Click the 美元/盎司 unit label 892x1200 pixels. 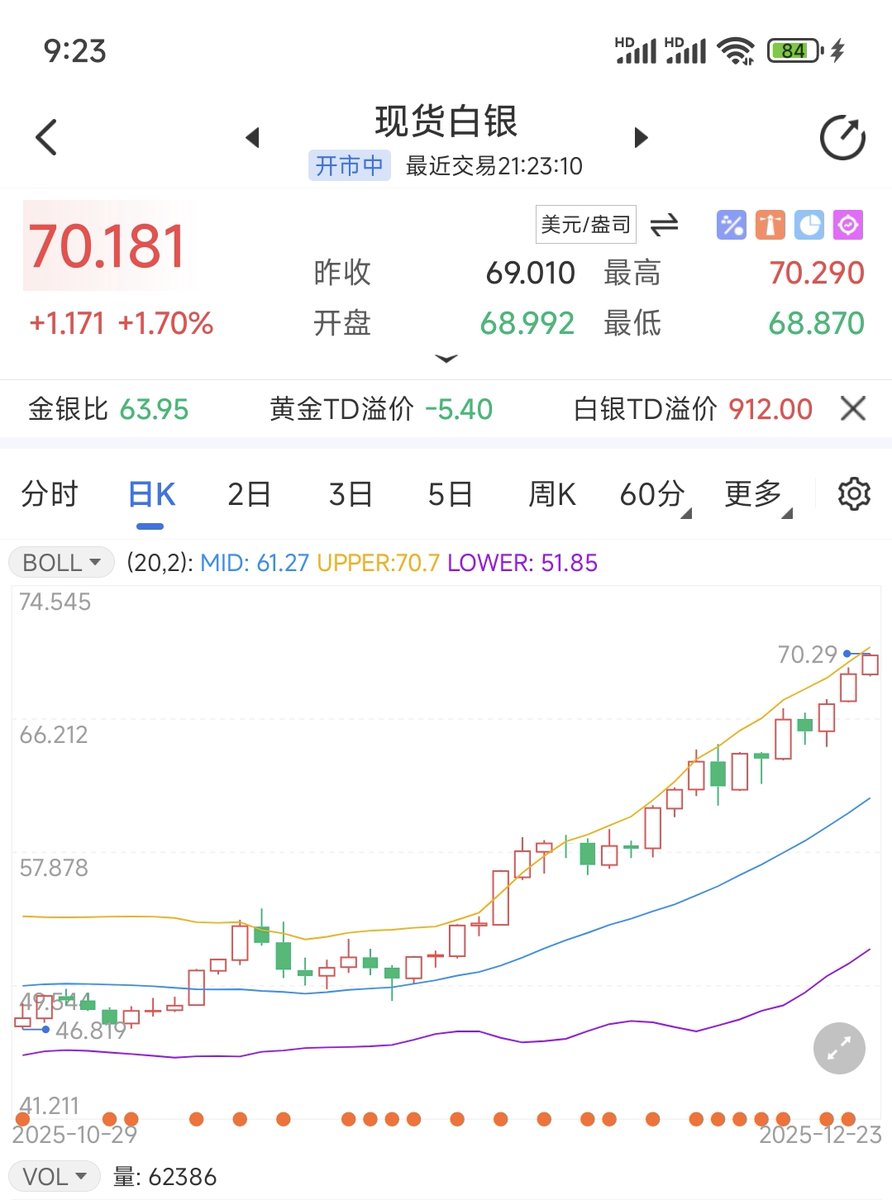tap(584, 223)
